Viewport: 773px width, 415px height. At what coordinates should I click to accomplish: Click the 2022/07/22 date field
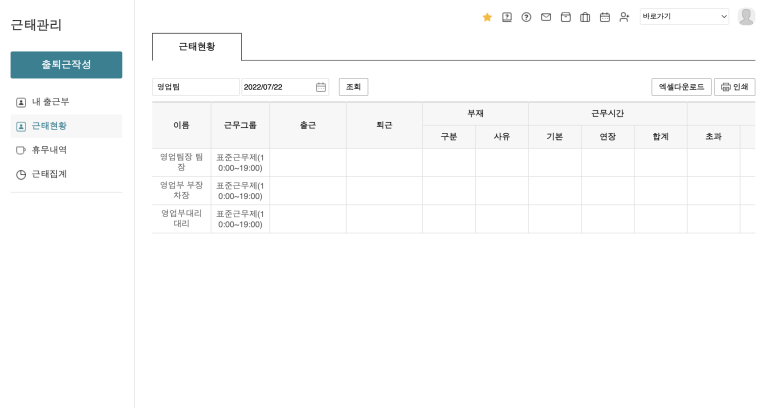coord(277,87)
